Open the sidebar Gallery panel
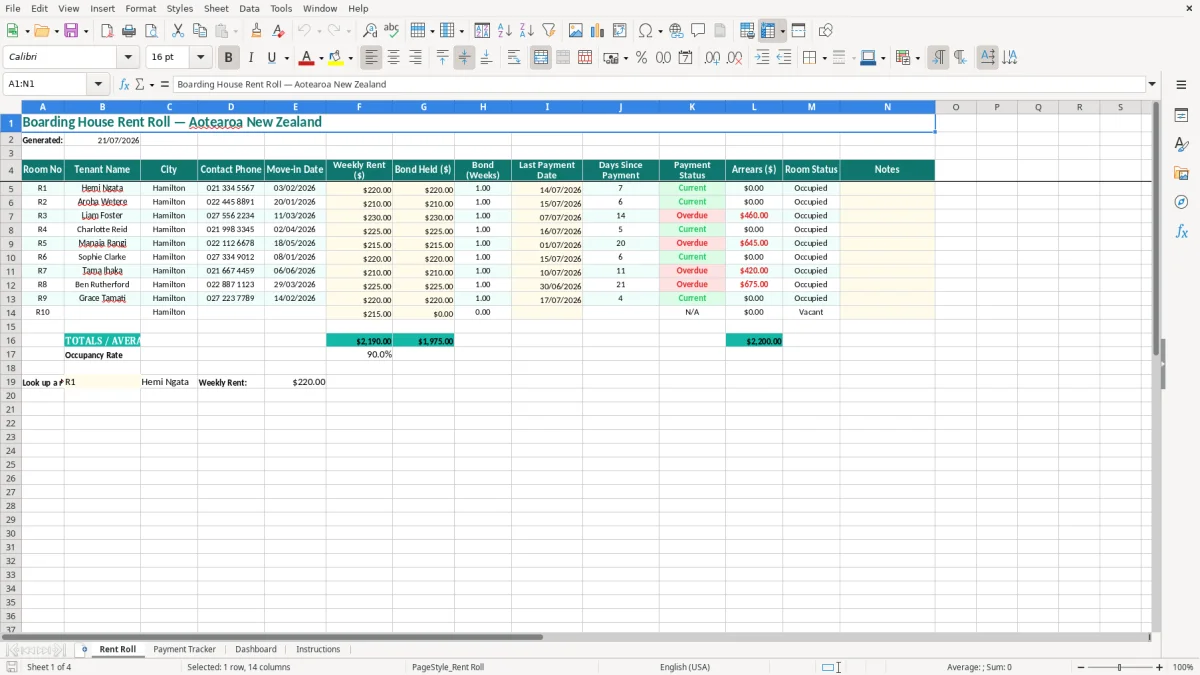Image resolution: width=1200 pixels, height=675 pixels. point(1181,173)
